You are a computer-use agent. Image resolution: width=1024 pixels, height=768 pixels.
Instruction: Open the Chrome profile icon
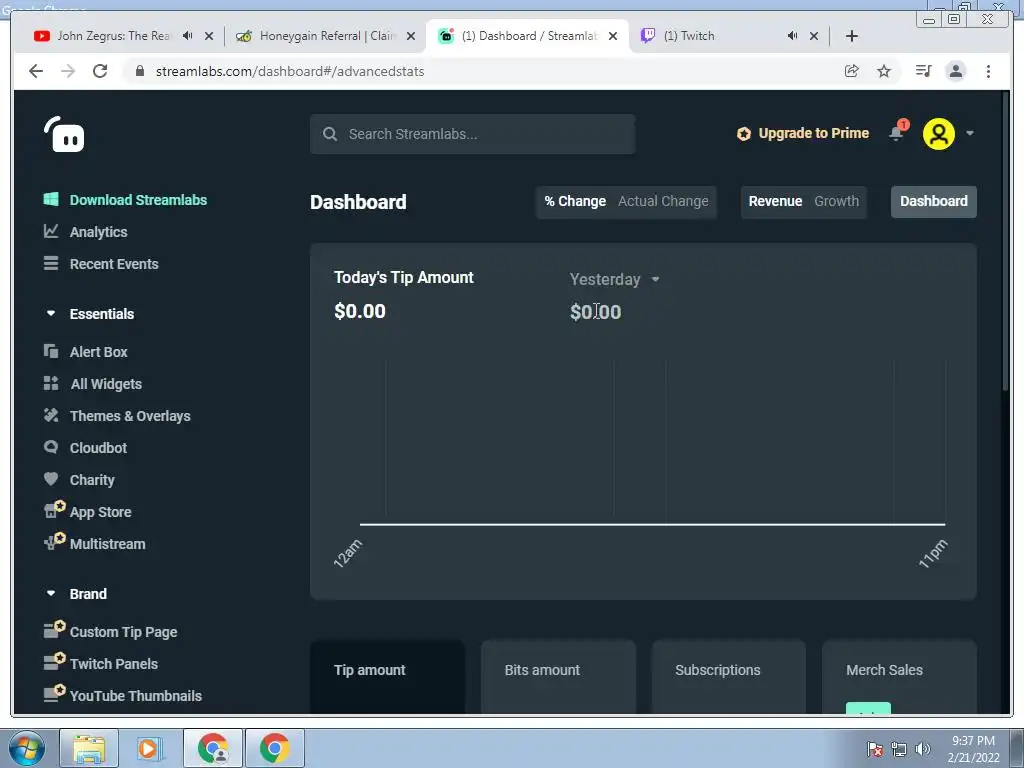click(955, 71)
